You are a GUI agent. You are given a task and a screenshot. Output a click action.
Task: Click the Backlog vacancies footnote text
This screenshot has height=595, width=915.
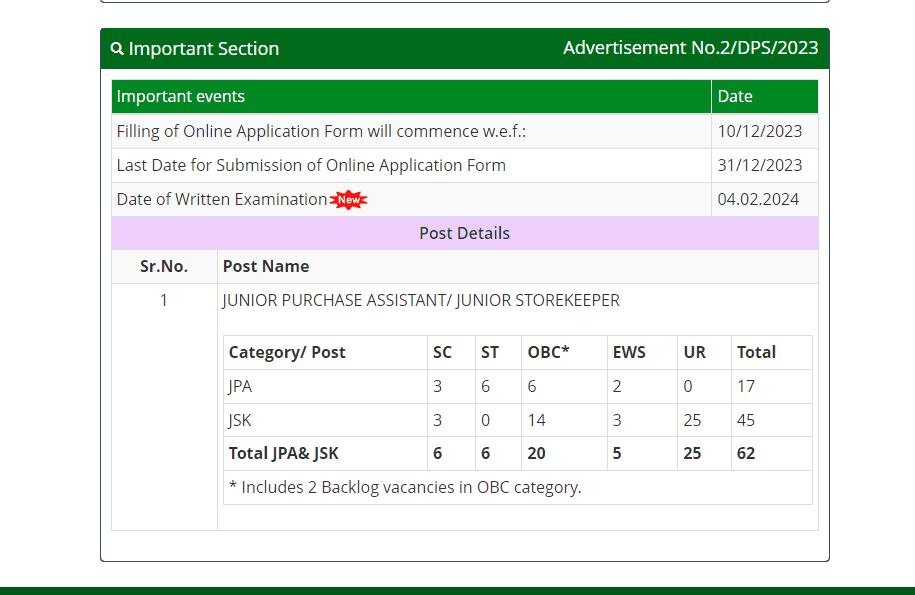click(405, 487)
